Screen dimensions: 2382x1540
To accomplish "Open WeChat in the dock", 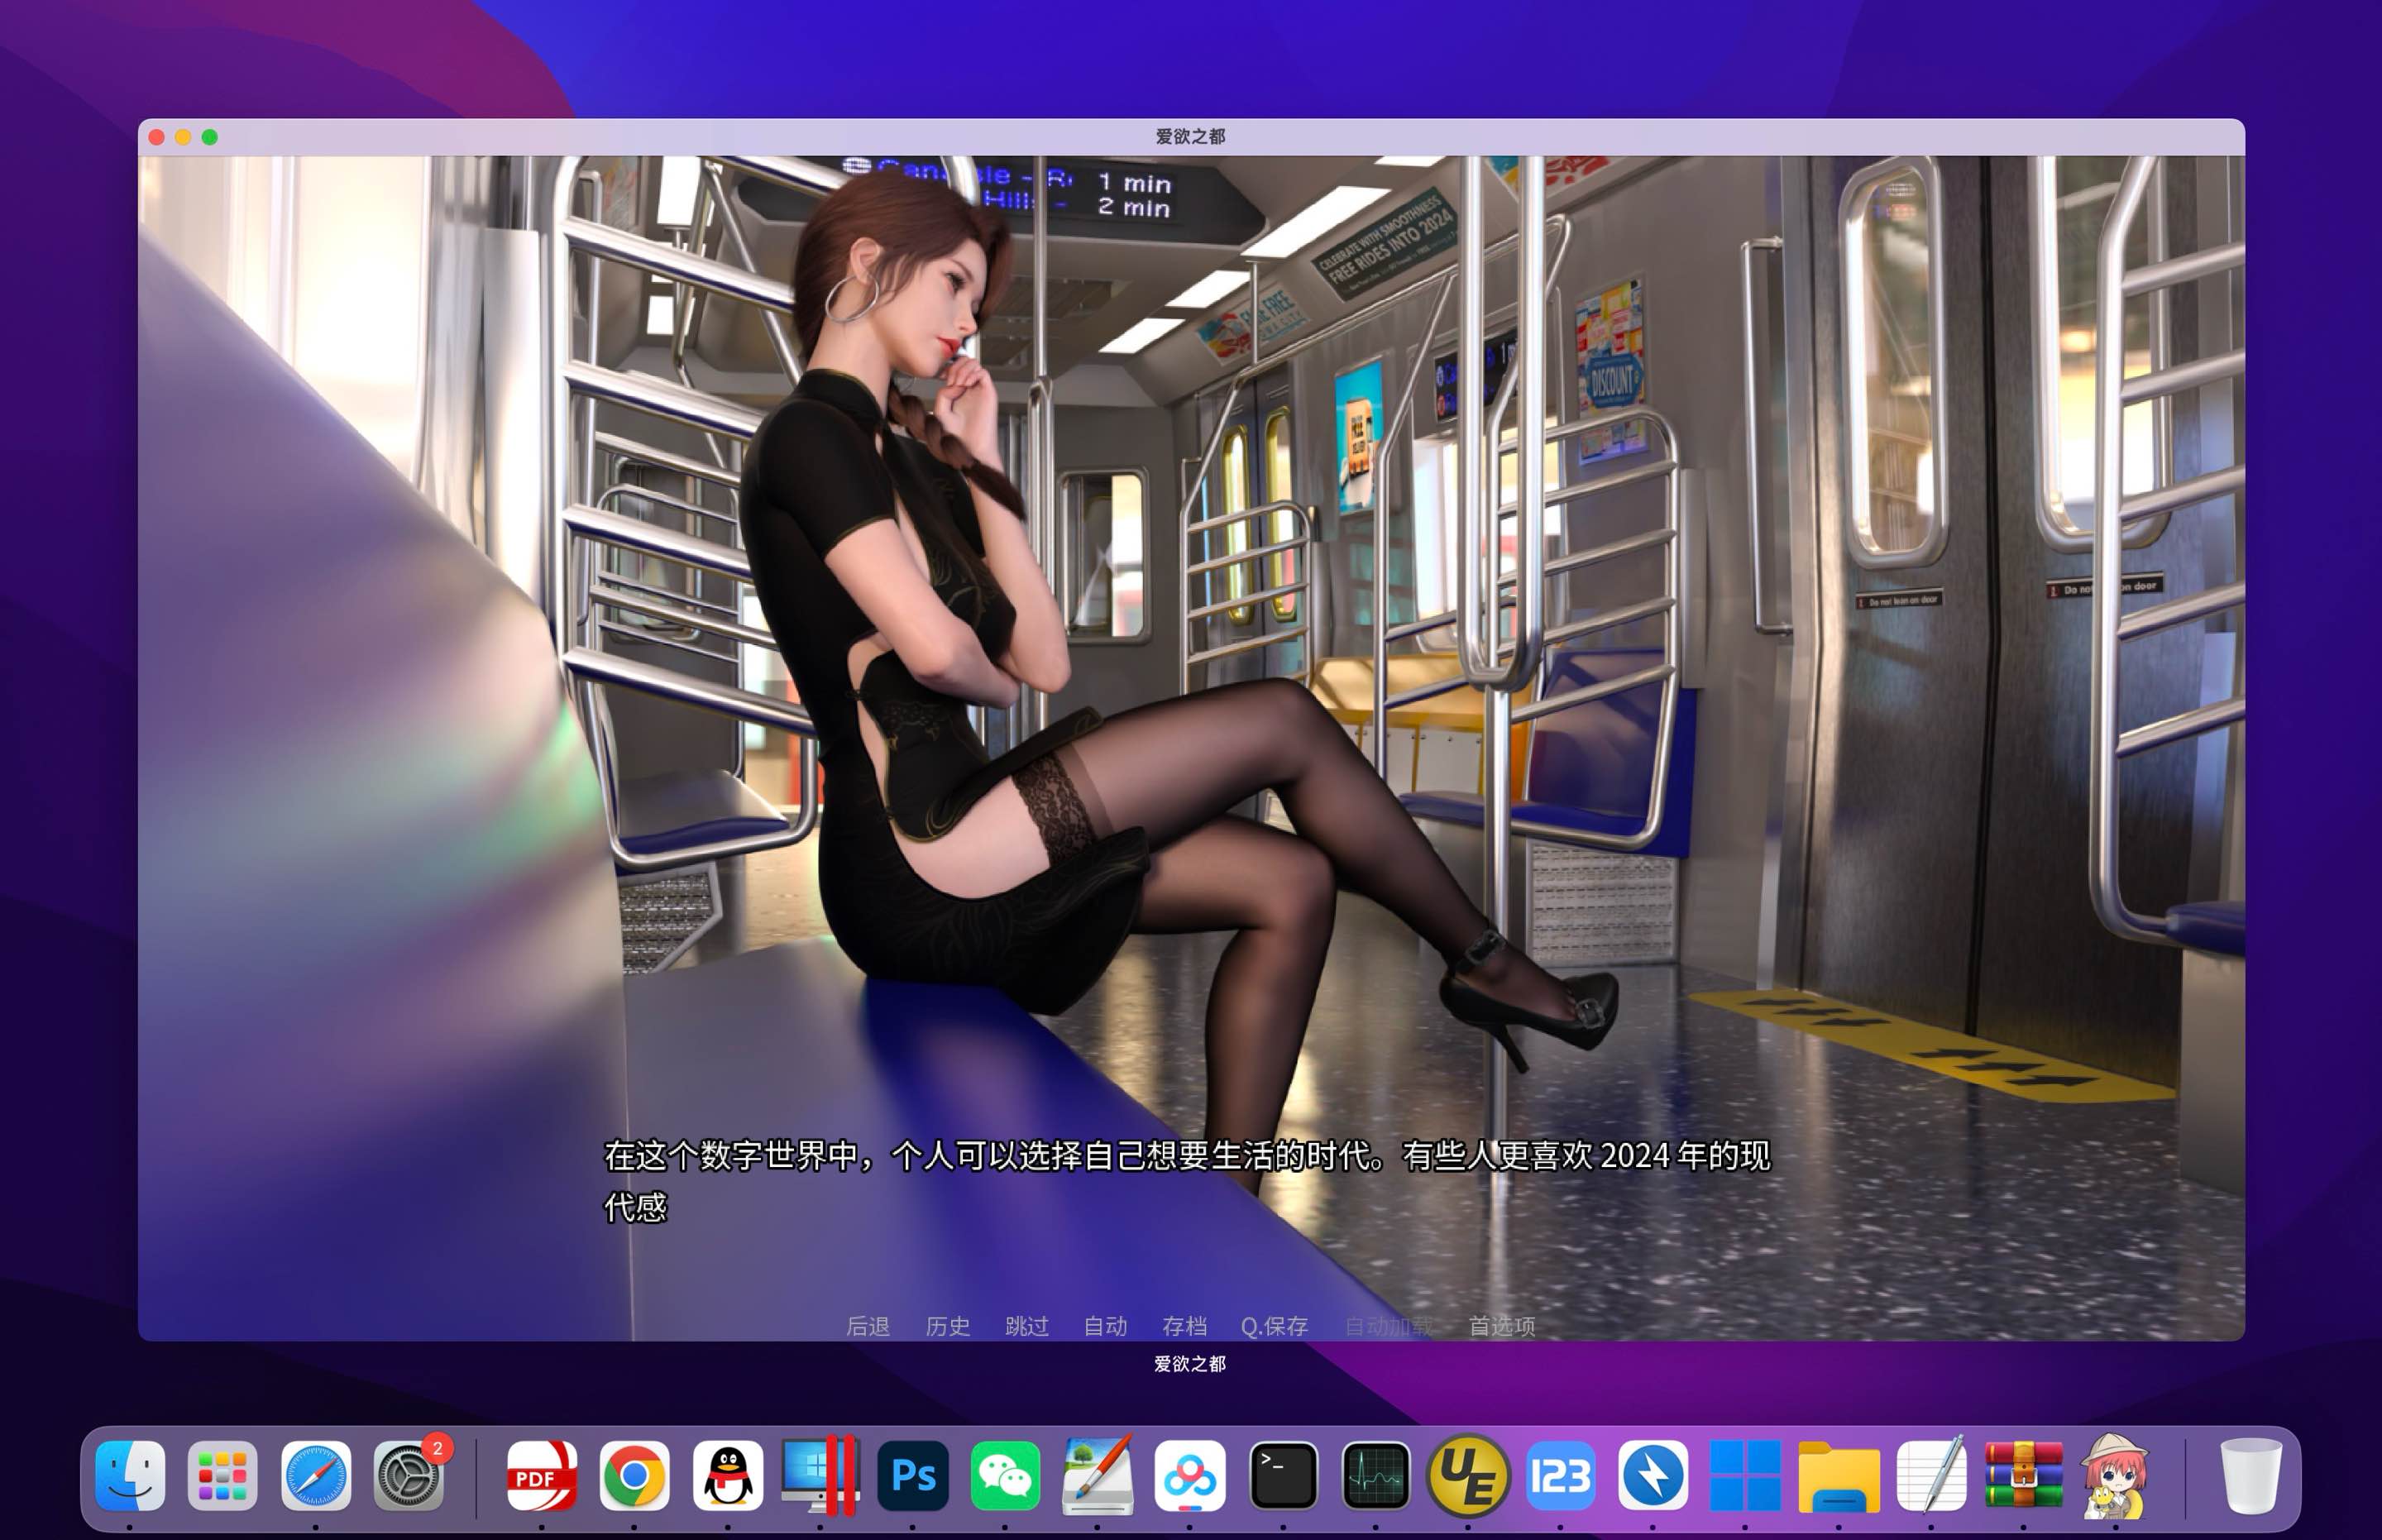I will [1005, 1475].
